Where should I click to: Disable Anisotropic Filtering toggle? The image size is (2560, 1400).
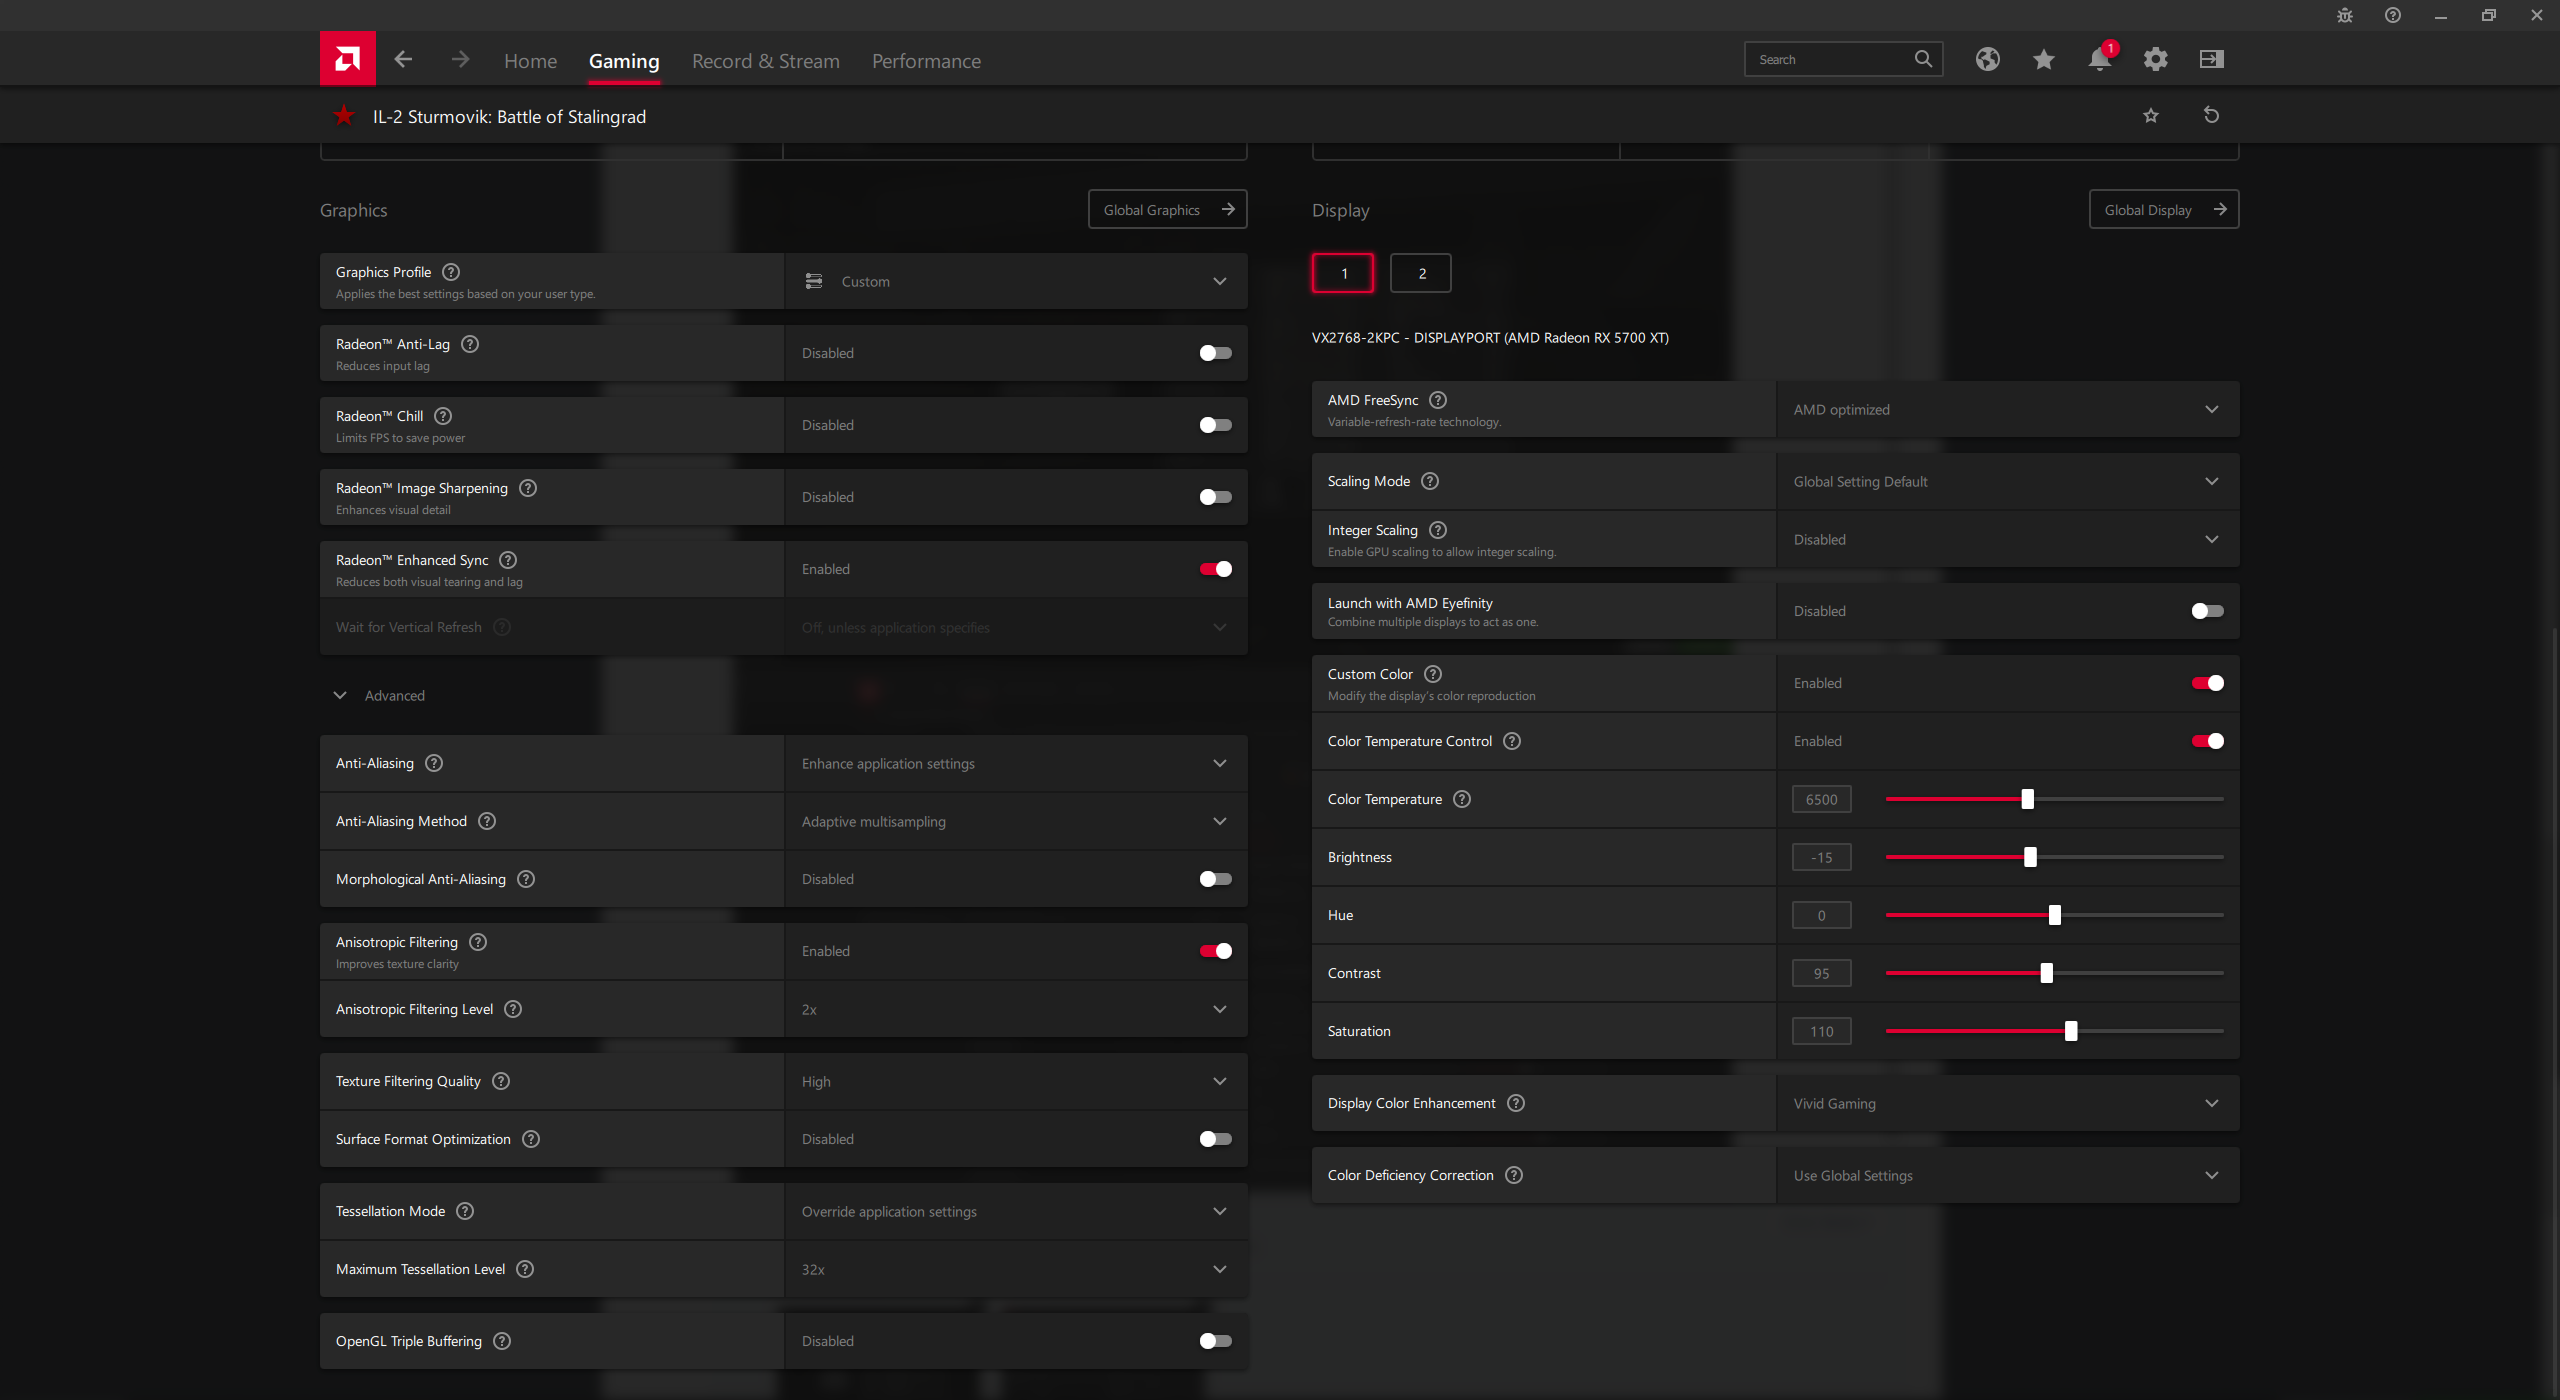tap(1215, 951)
